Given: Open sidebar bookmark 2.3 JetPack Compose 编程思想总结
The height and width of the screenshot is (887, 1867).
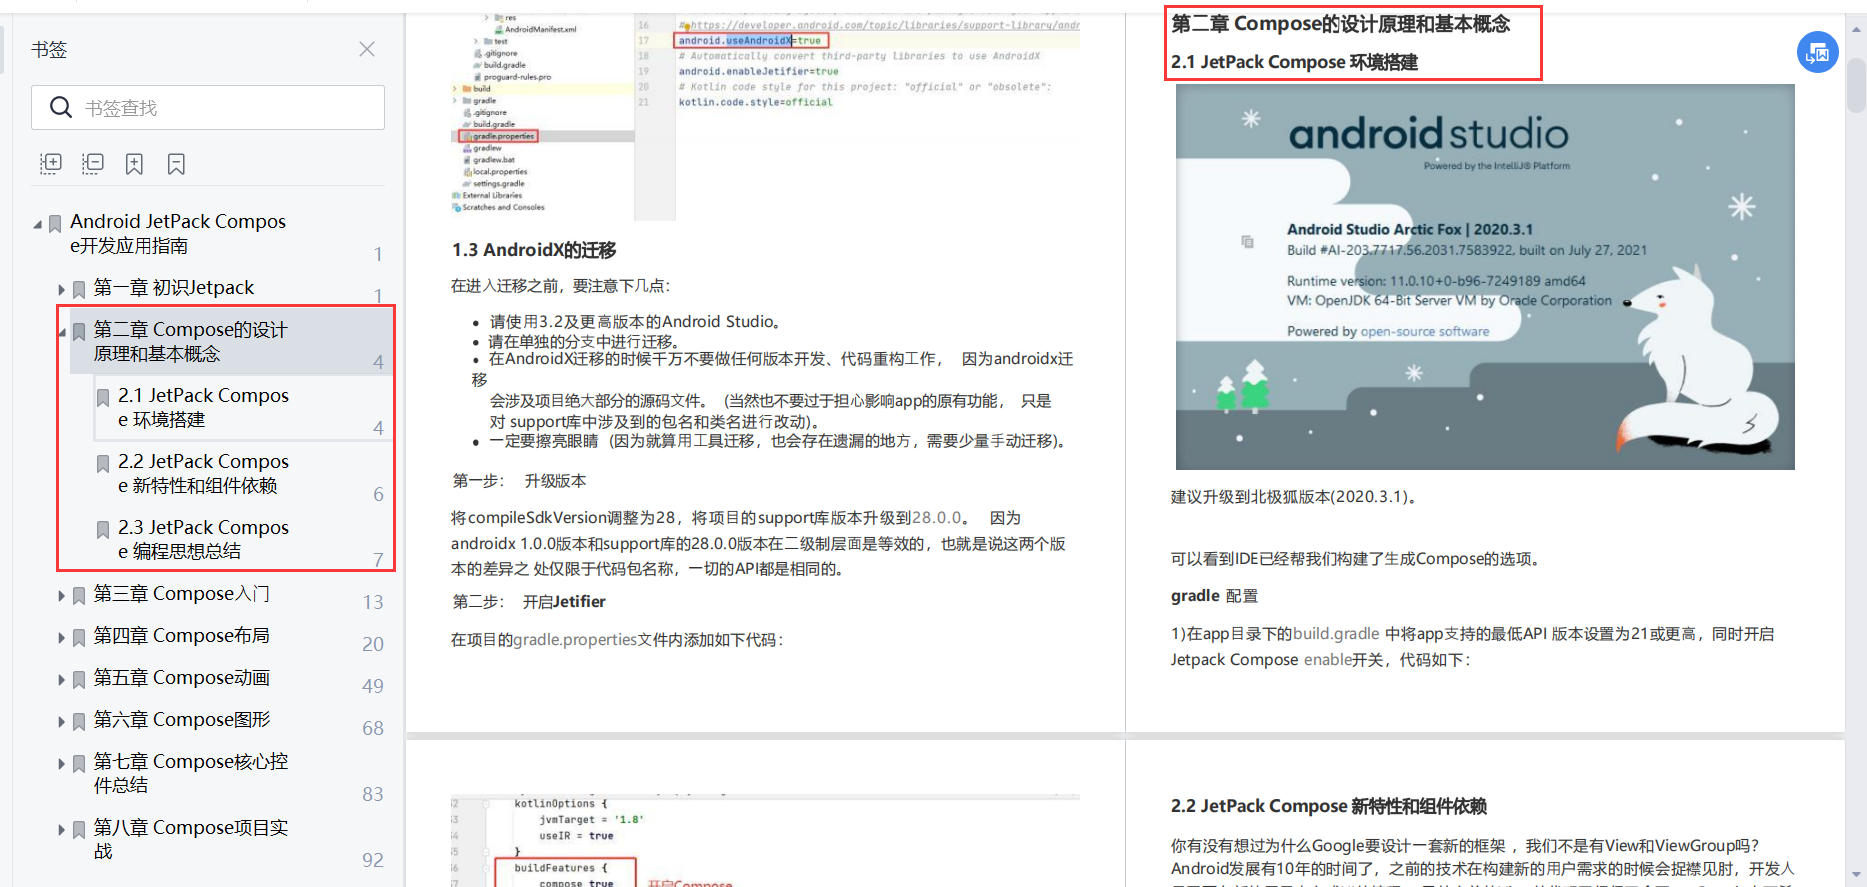Looking at the screenshot, I should click(x=203, y=540).
